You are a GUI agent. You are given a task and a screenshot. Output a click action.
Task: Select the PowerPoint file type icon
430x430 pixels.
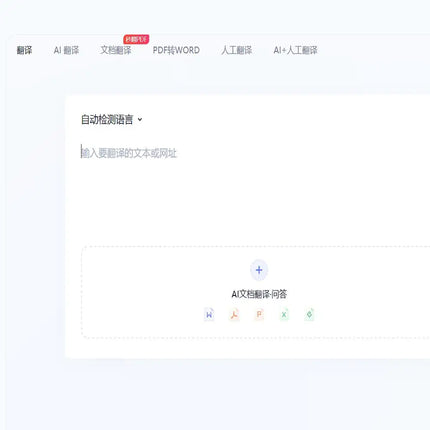[259, 314]
